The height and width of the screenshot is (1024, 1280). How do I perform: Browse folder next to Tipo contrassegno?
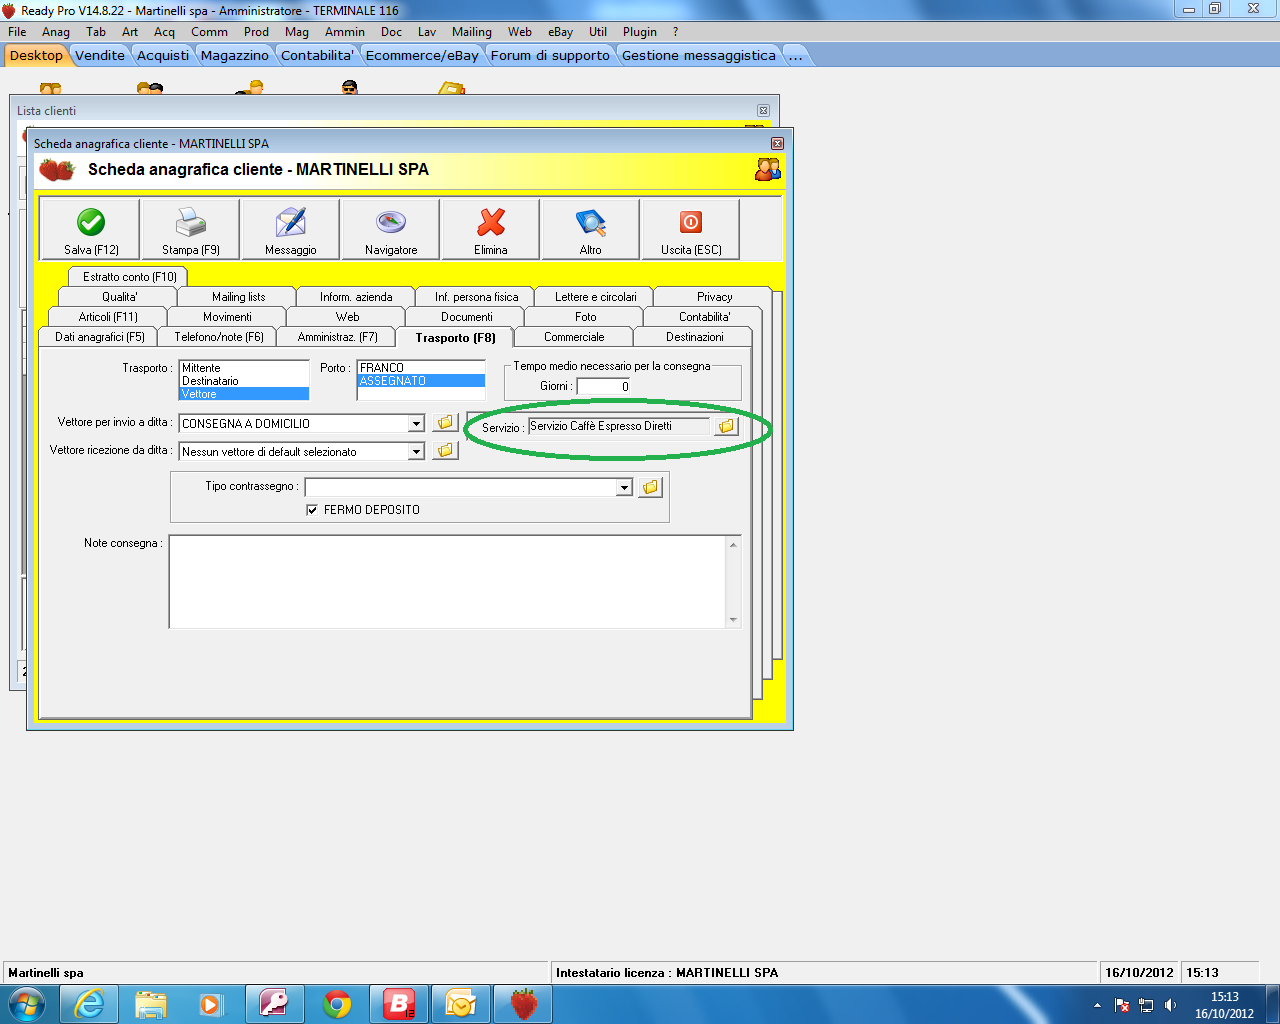650,487
